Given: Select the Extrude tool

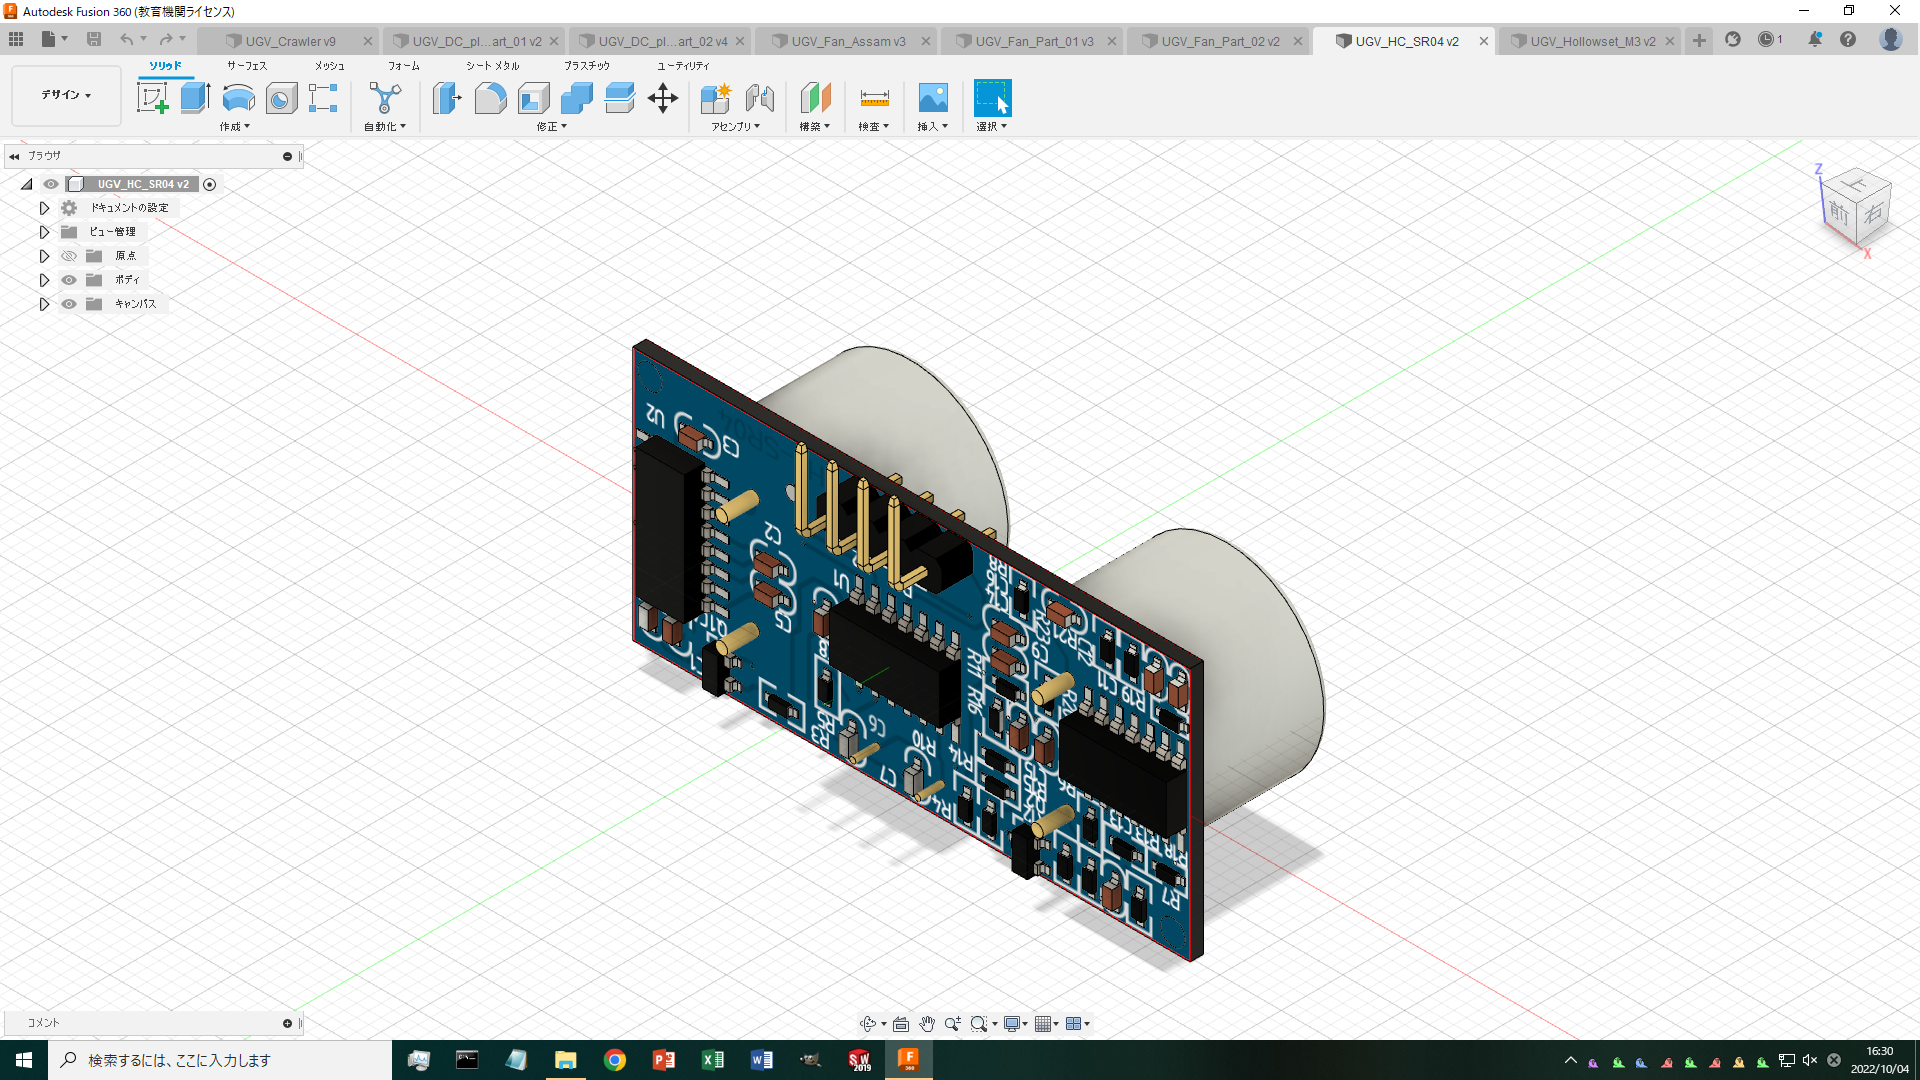Looking at the screenshot, I should tap(195, 98).
